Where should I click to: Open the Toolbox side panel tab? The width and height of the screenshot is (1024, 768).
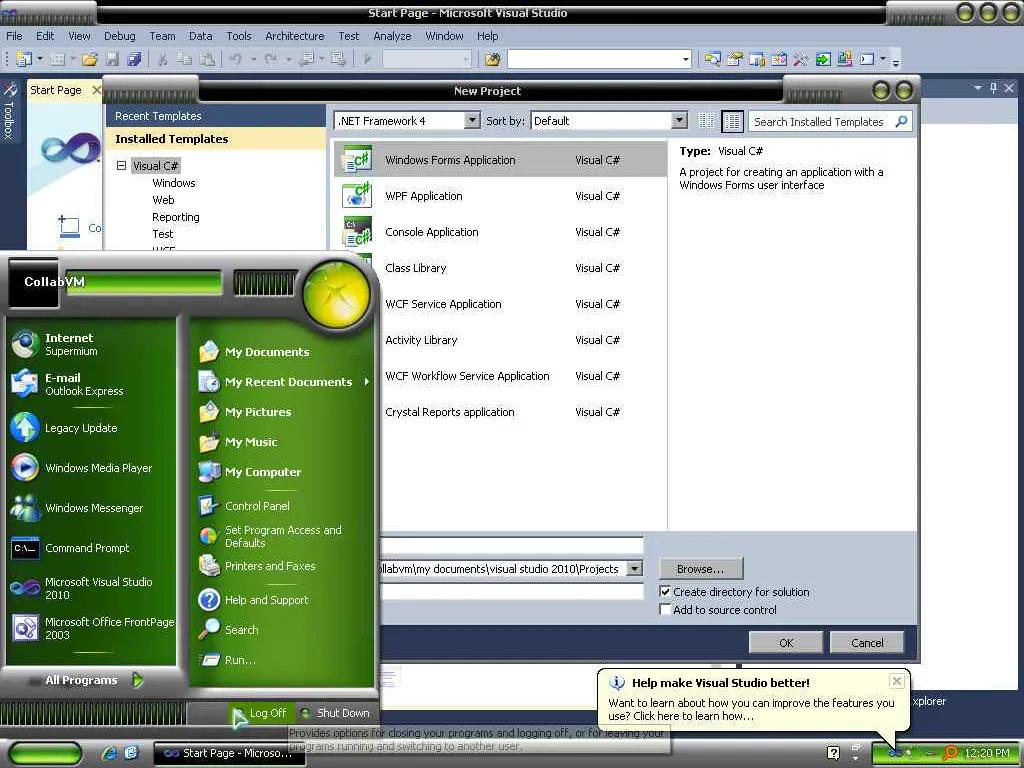click(x=9, y=110)
